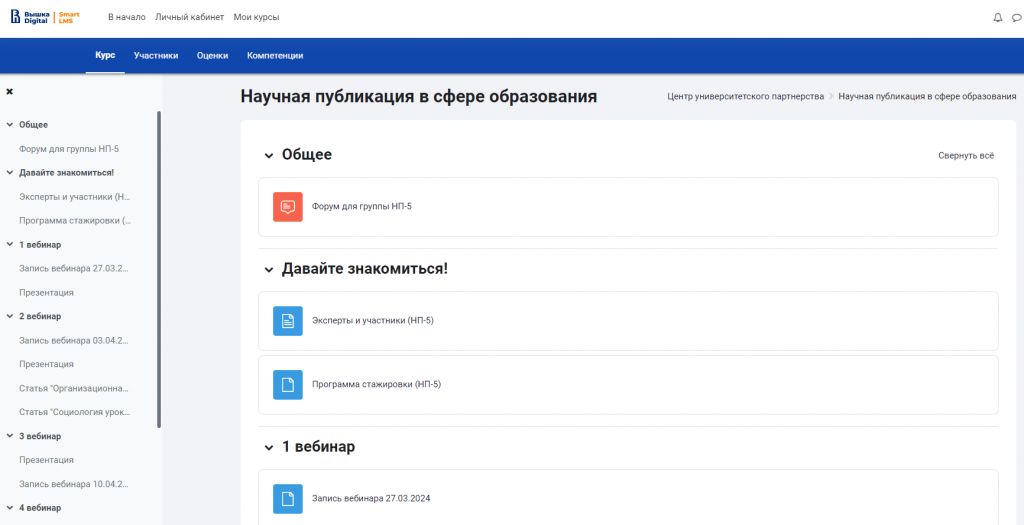Viewport: 1024px width, 525px height.
Task: Switch to the Участники tab
Action: [156, 56]
